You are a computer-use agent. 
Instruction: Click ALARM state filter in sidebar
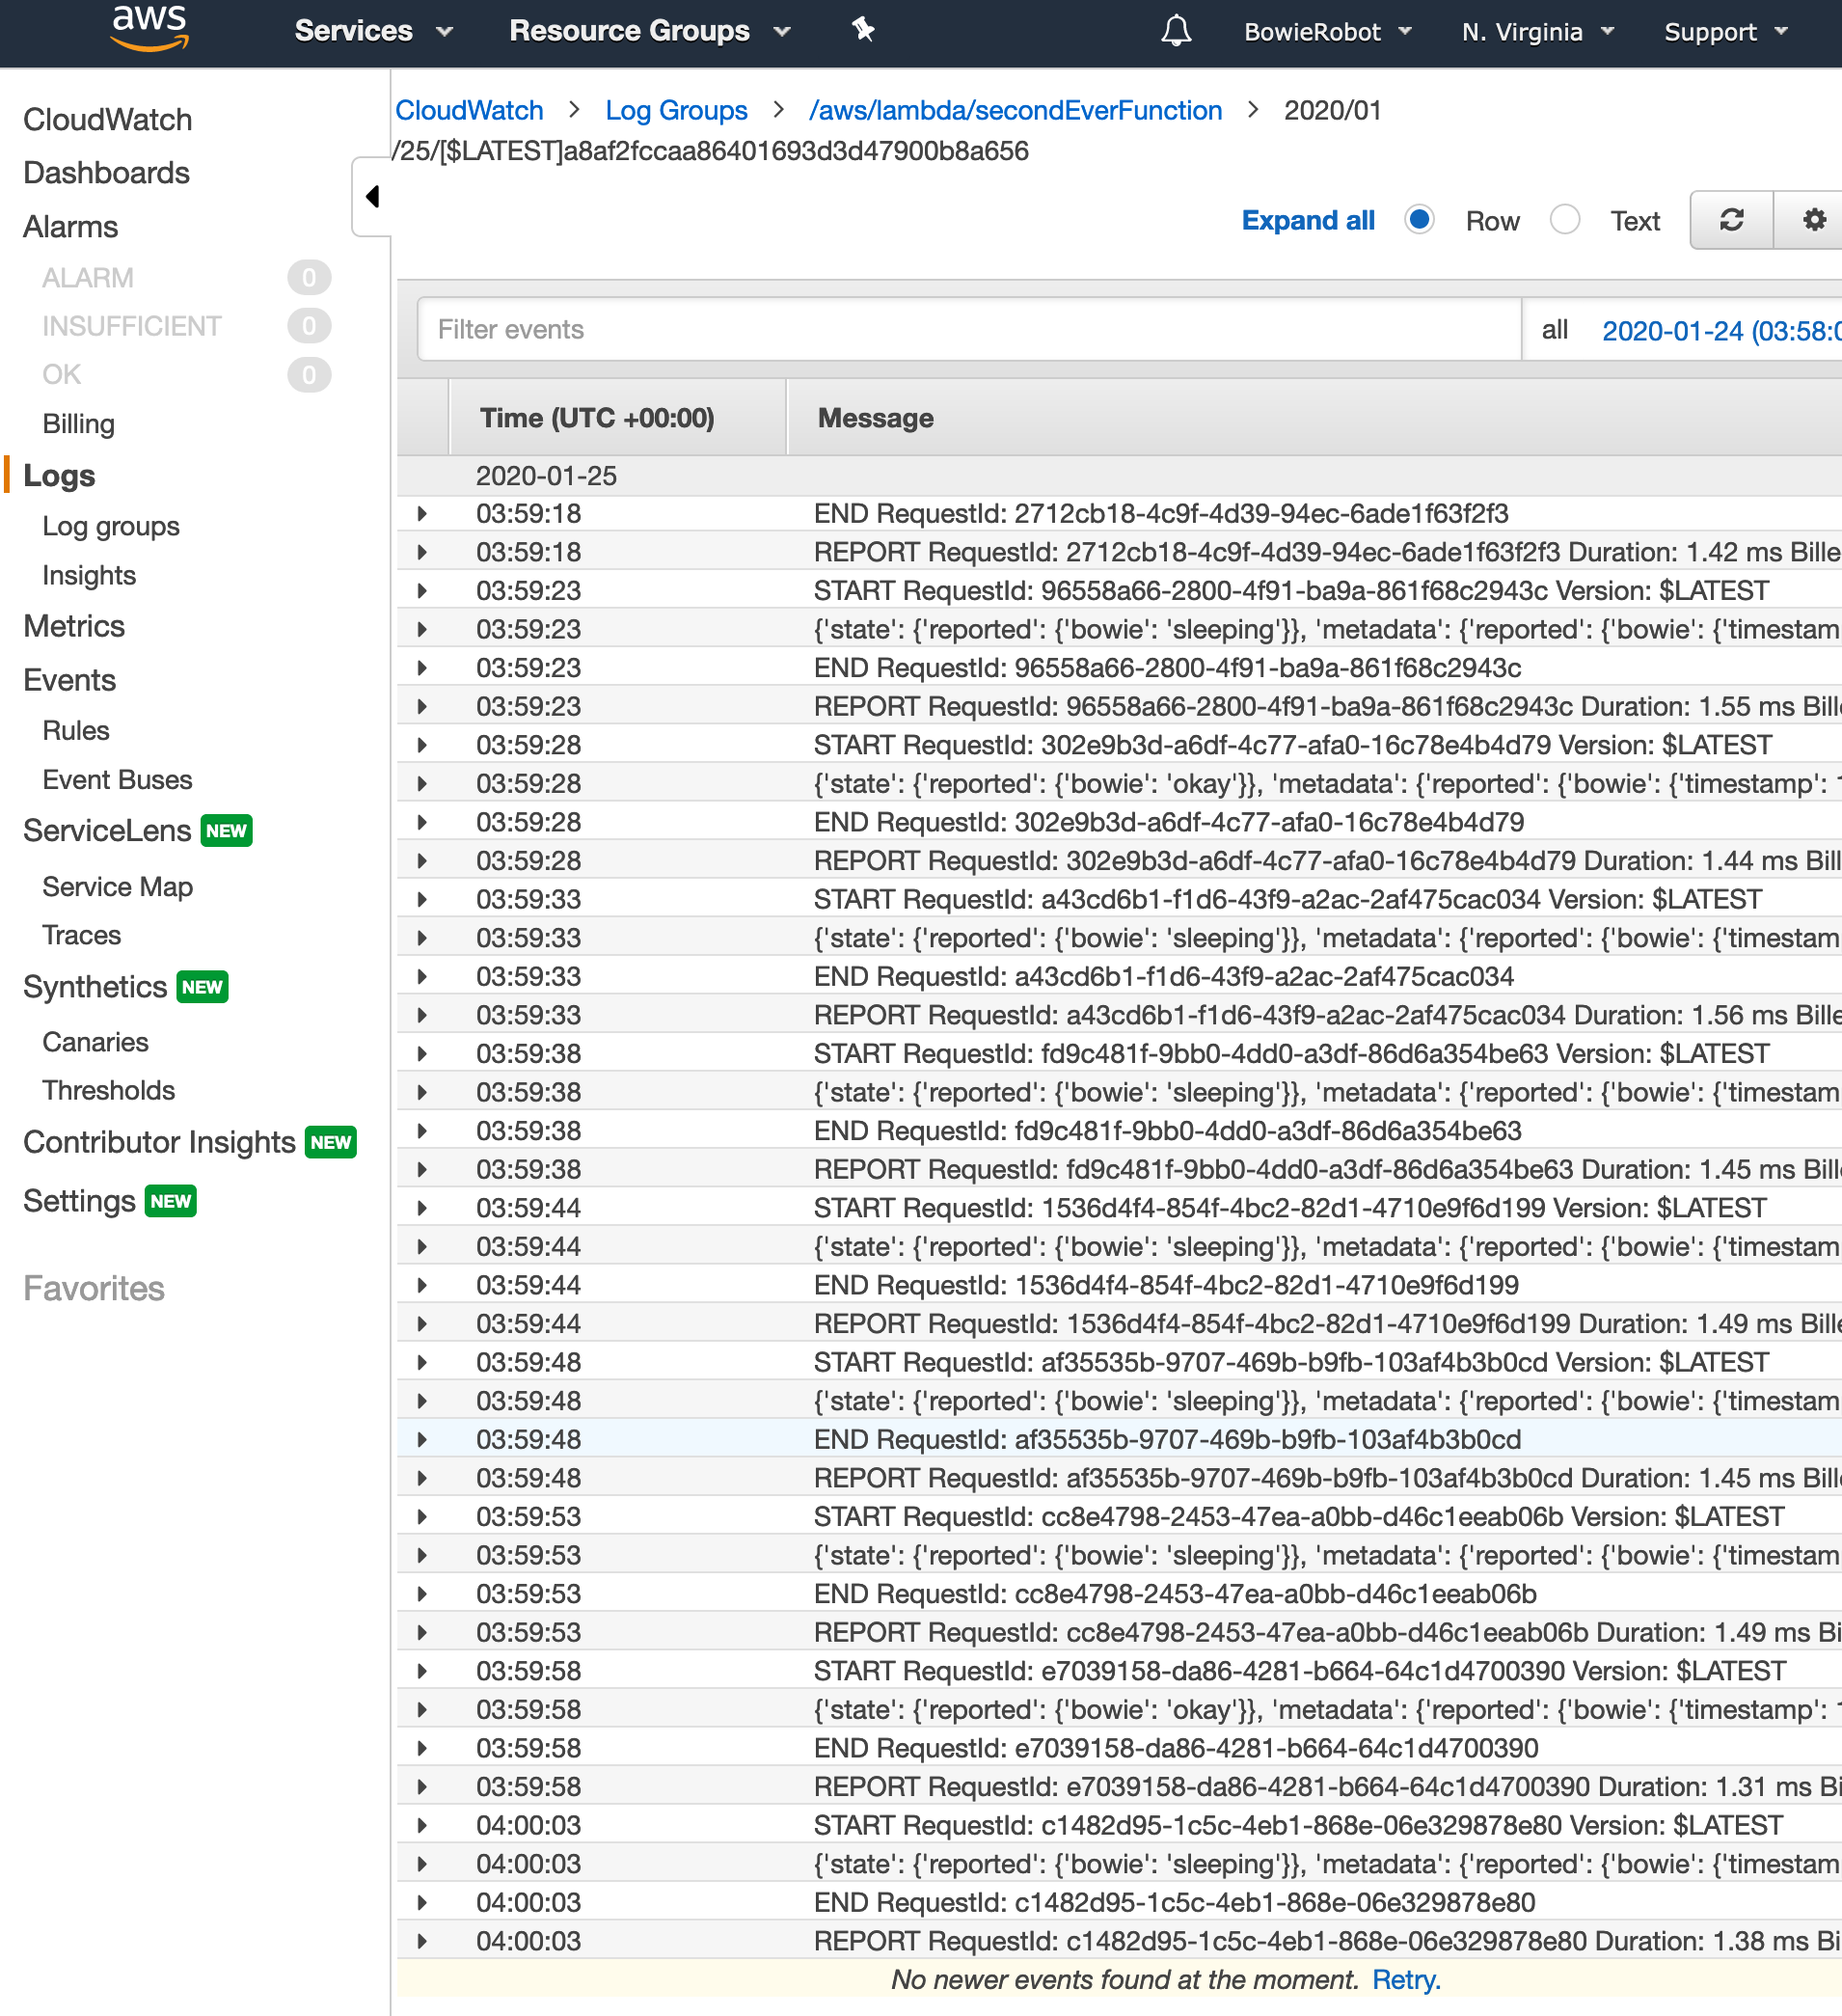click(87, 278)
